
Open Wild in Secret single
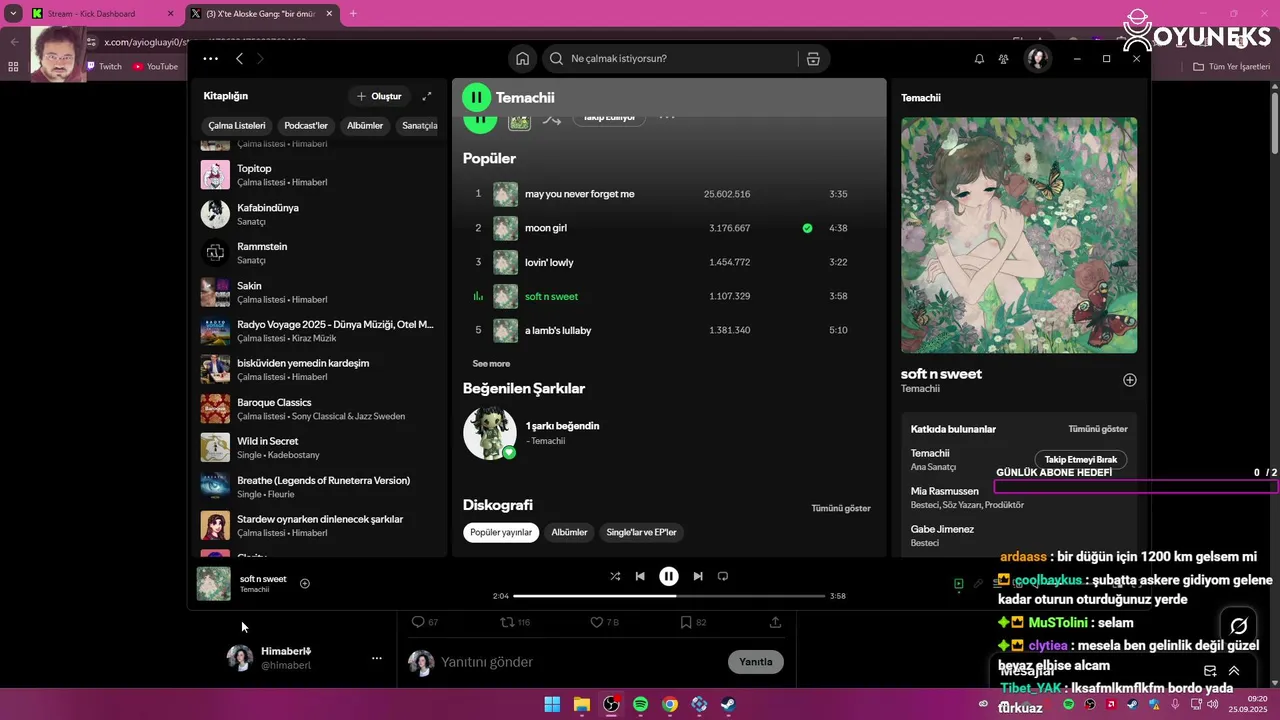point(318,448)
